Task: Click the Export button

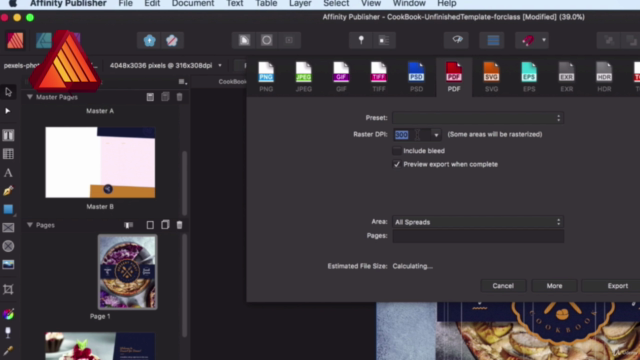Action: click(x=612, y=286)
